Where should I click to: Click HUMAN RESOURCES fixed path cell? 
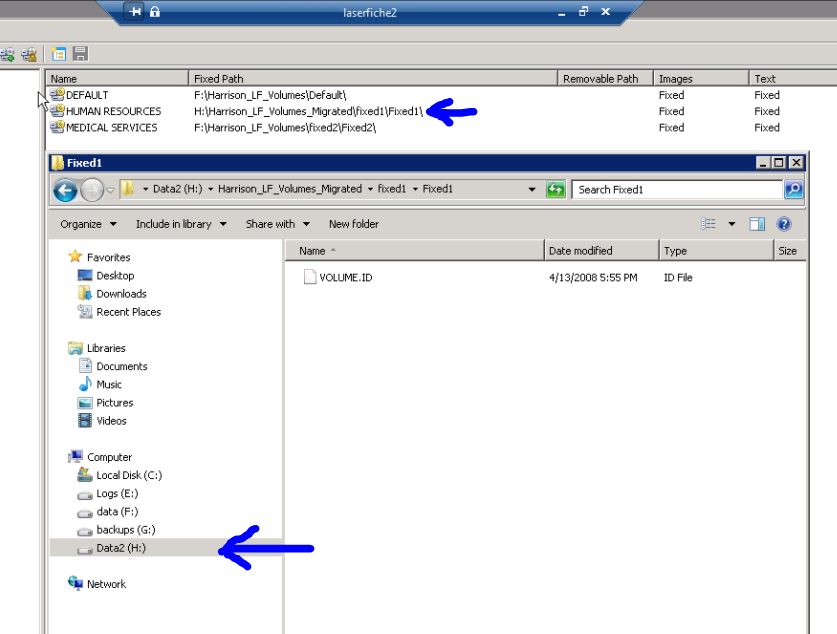[x=308, y=111]
